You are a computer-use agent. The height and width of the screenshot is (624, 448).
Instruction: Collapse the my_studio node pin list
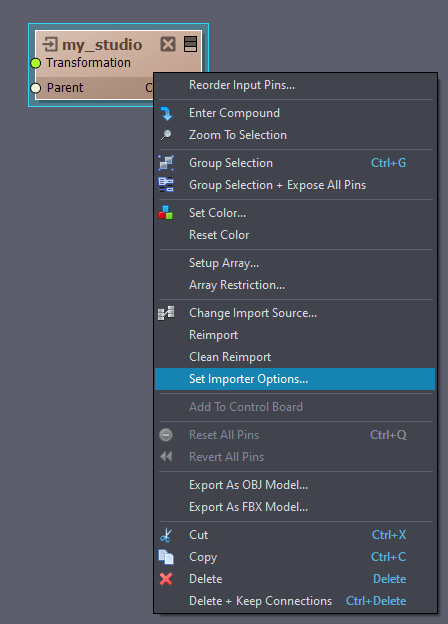tap(191, 44)
